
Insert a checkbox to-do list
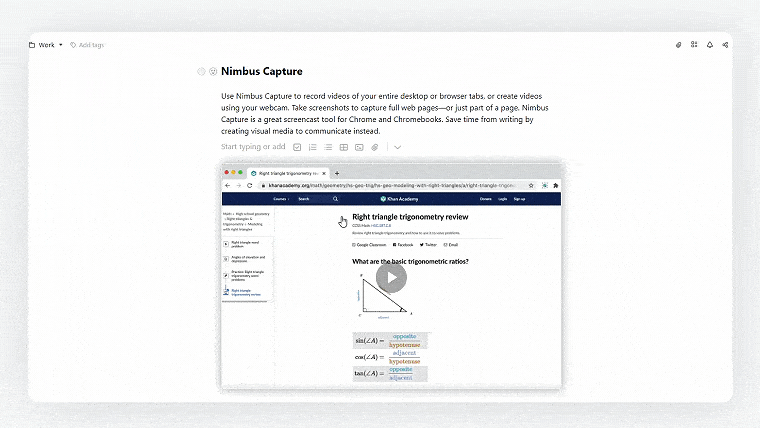pyautogui.click(x=297, y=147)
